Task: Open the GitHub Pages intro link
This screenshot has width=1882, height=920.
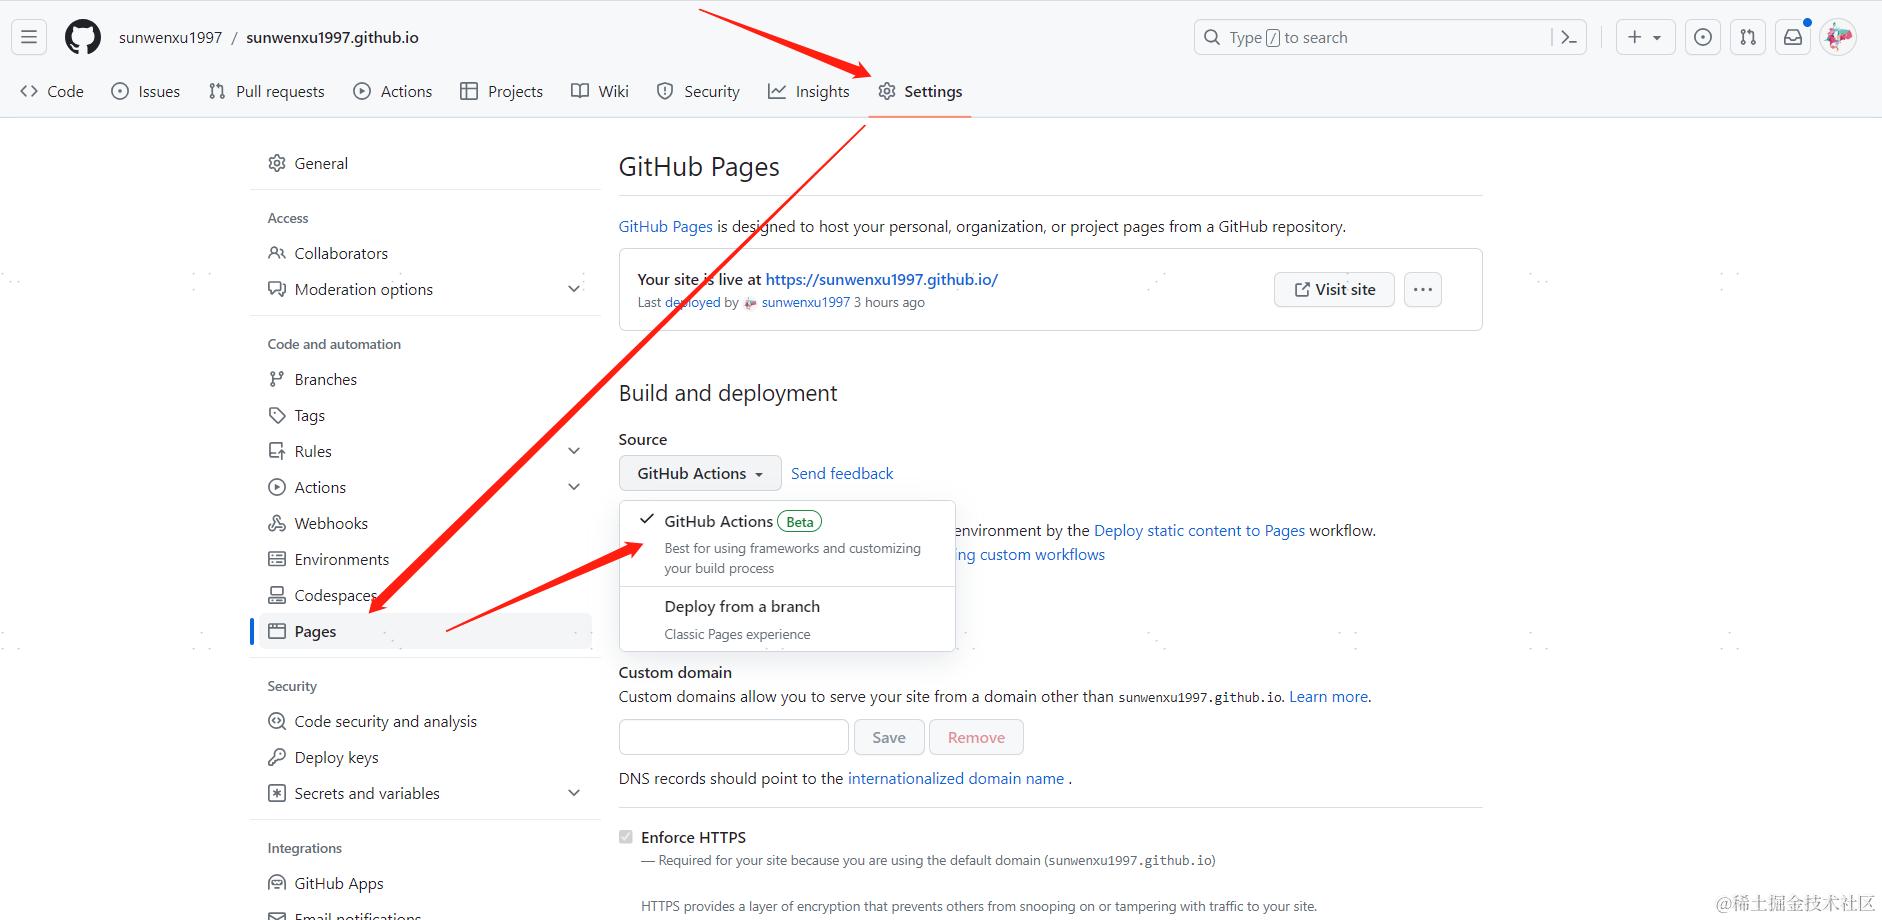Action: pyautogui.click(x=666, y=226)
